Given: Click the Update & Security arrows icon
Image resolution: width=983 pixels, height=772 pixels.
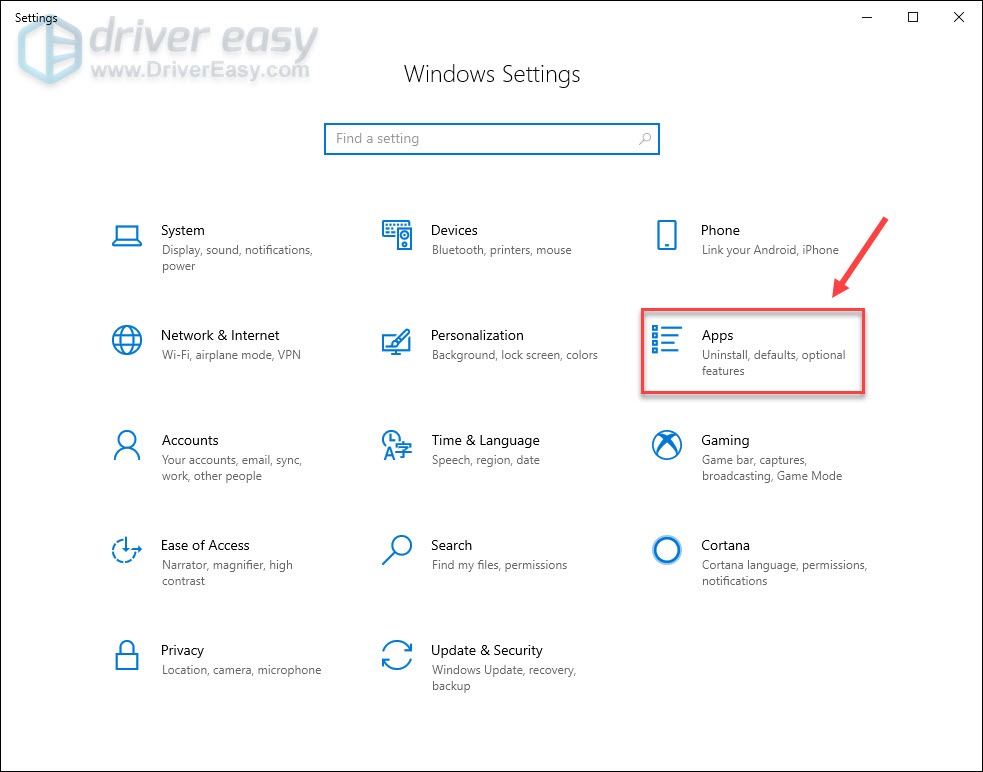Looking at the screenshot, I should point(397,655).
